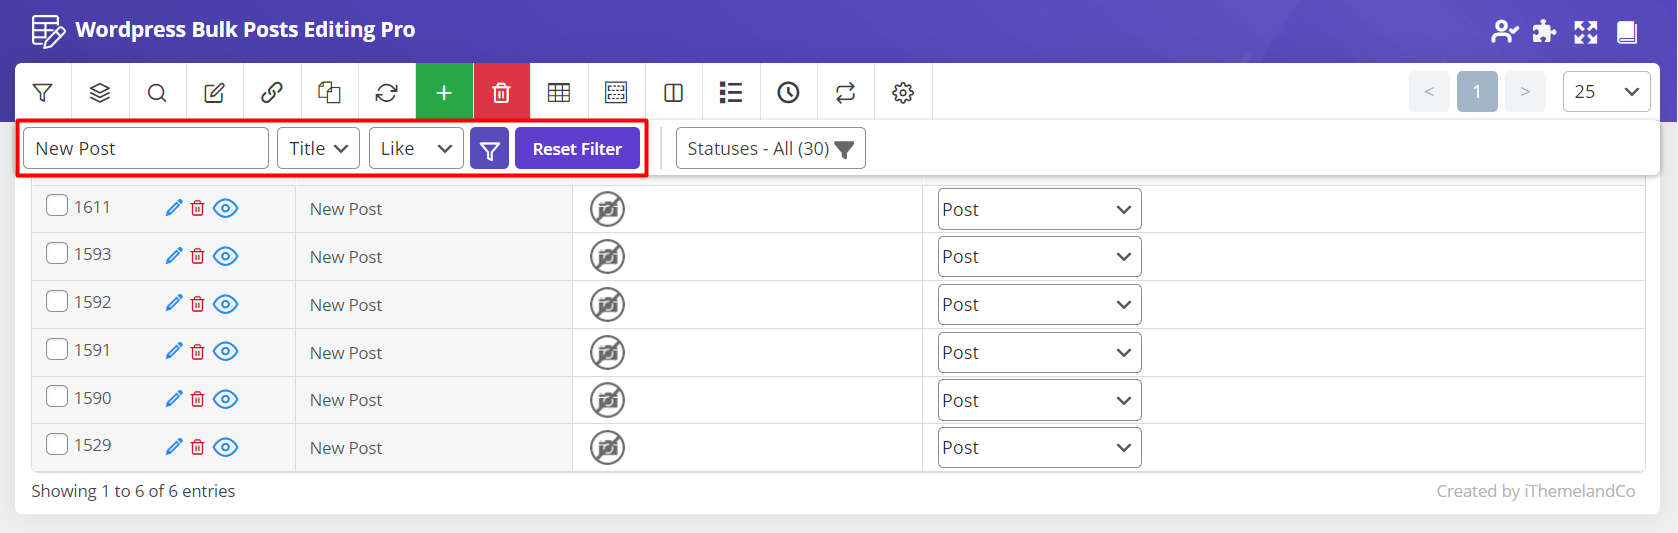View post 1593 using eye icon

[226, 256]
